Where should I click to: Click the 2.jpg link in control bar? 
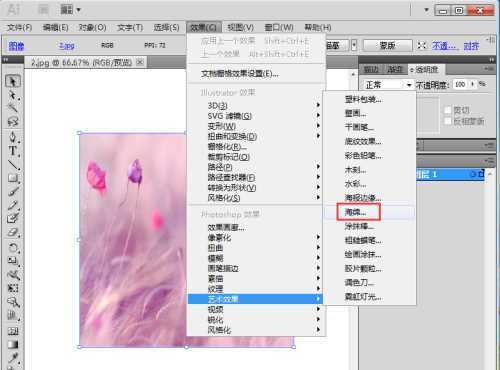pos(67,45)
